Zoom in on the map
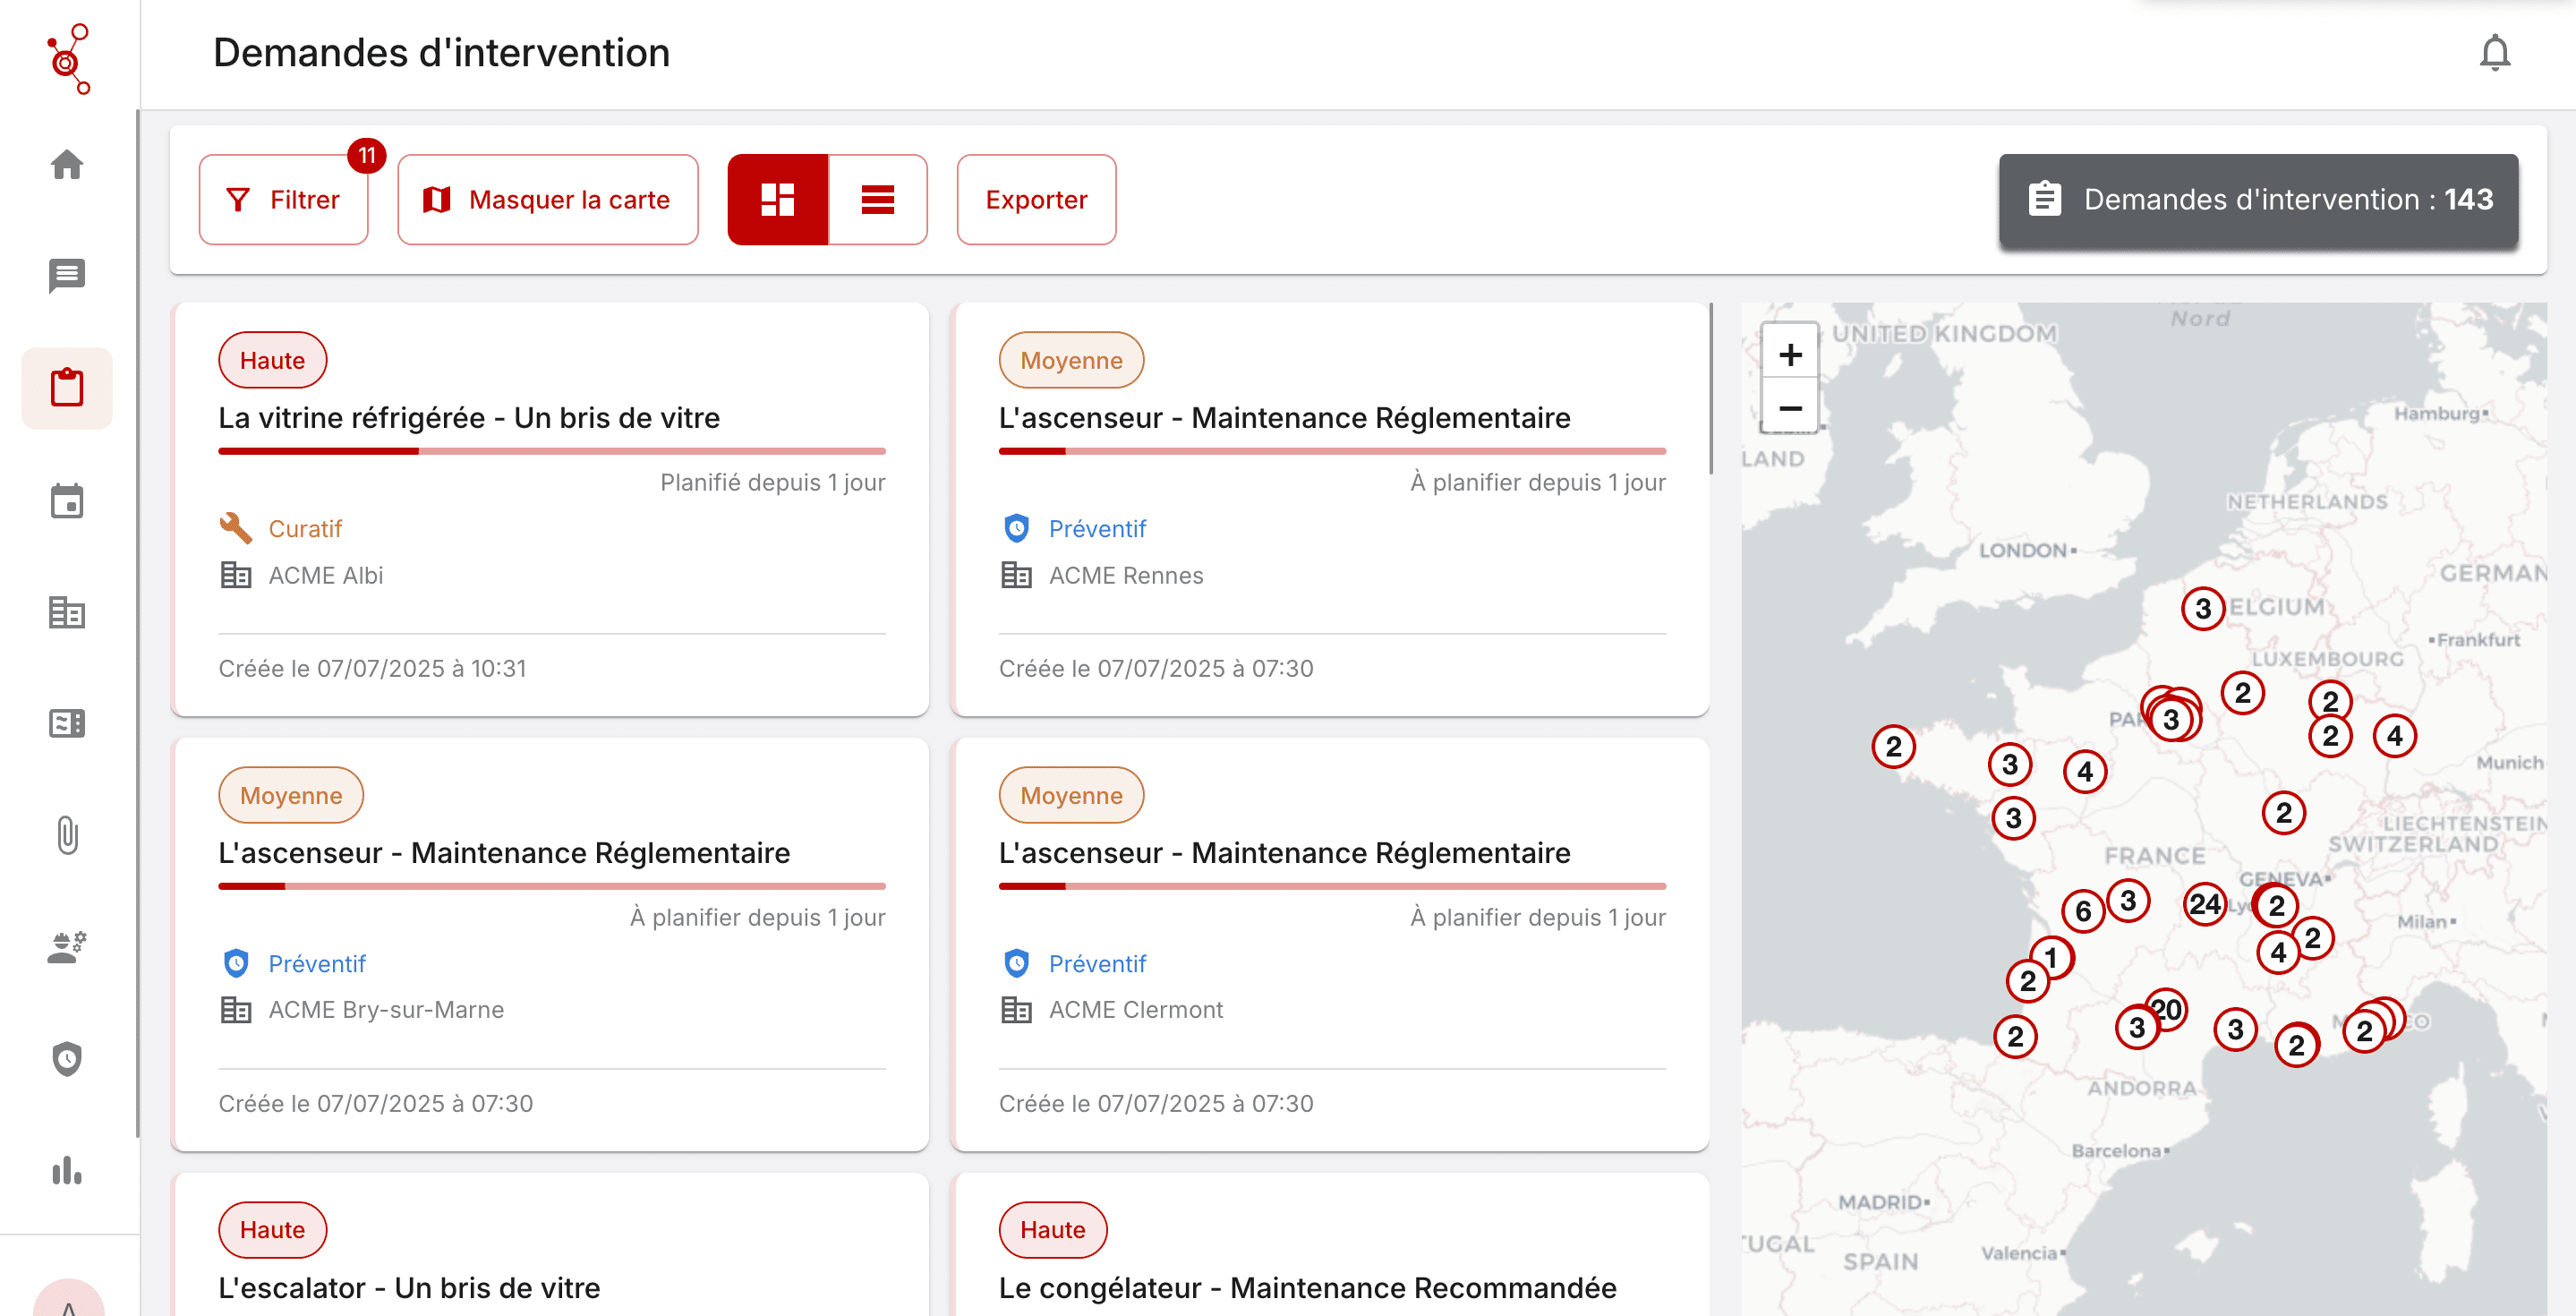This screenshot has height=1316, width=2576. [1790, 354]
